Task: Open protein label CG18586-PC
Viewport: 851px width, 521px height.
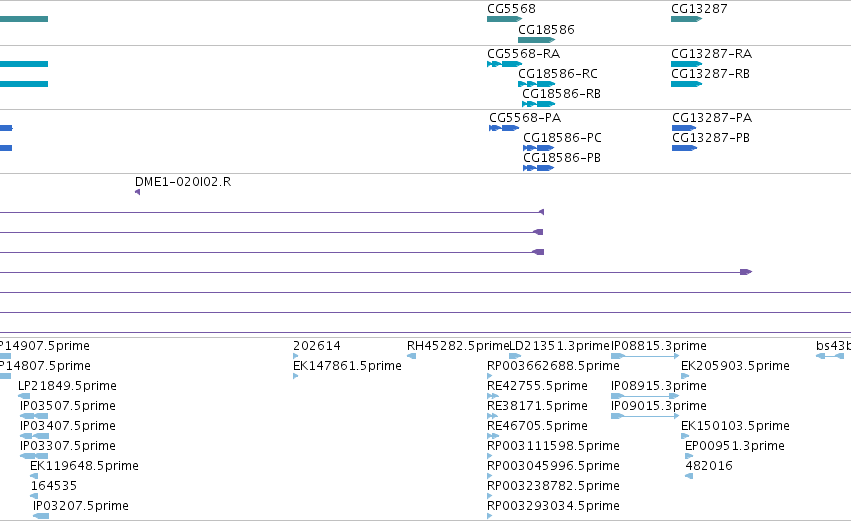Action: tap(562, 138)
